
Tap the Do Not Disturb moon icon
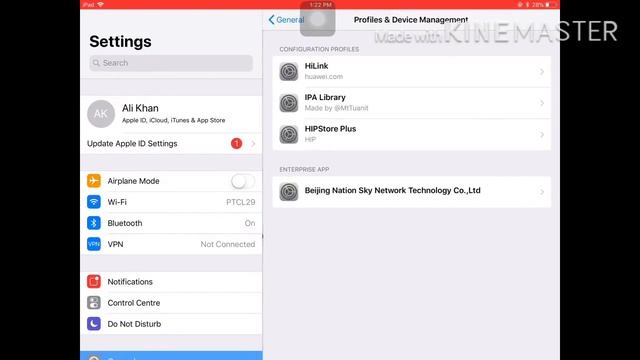click(94, 324)
